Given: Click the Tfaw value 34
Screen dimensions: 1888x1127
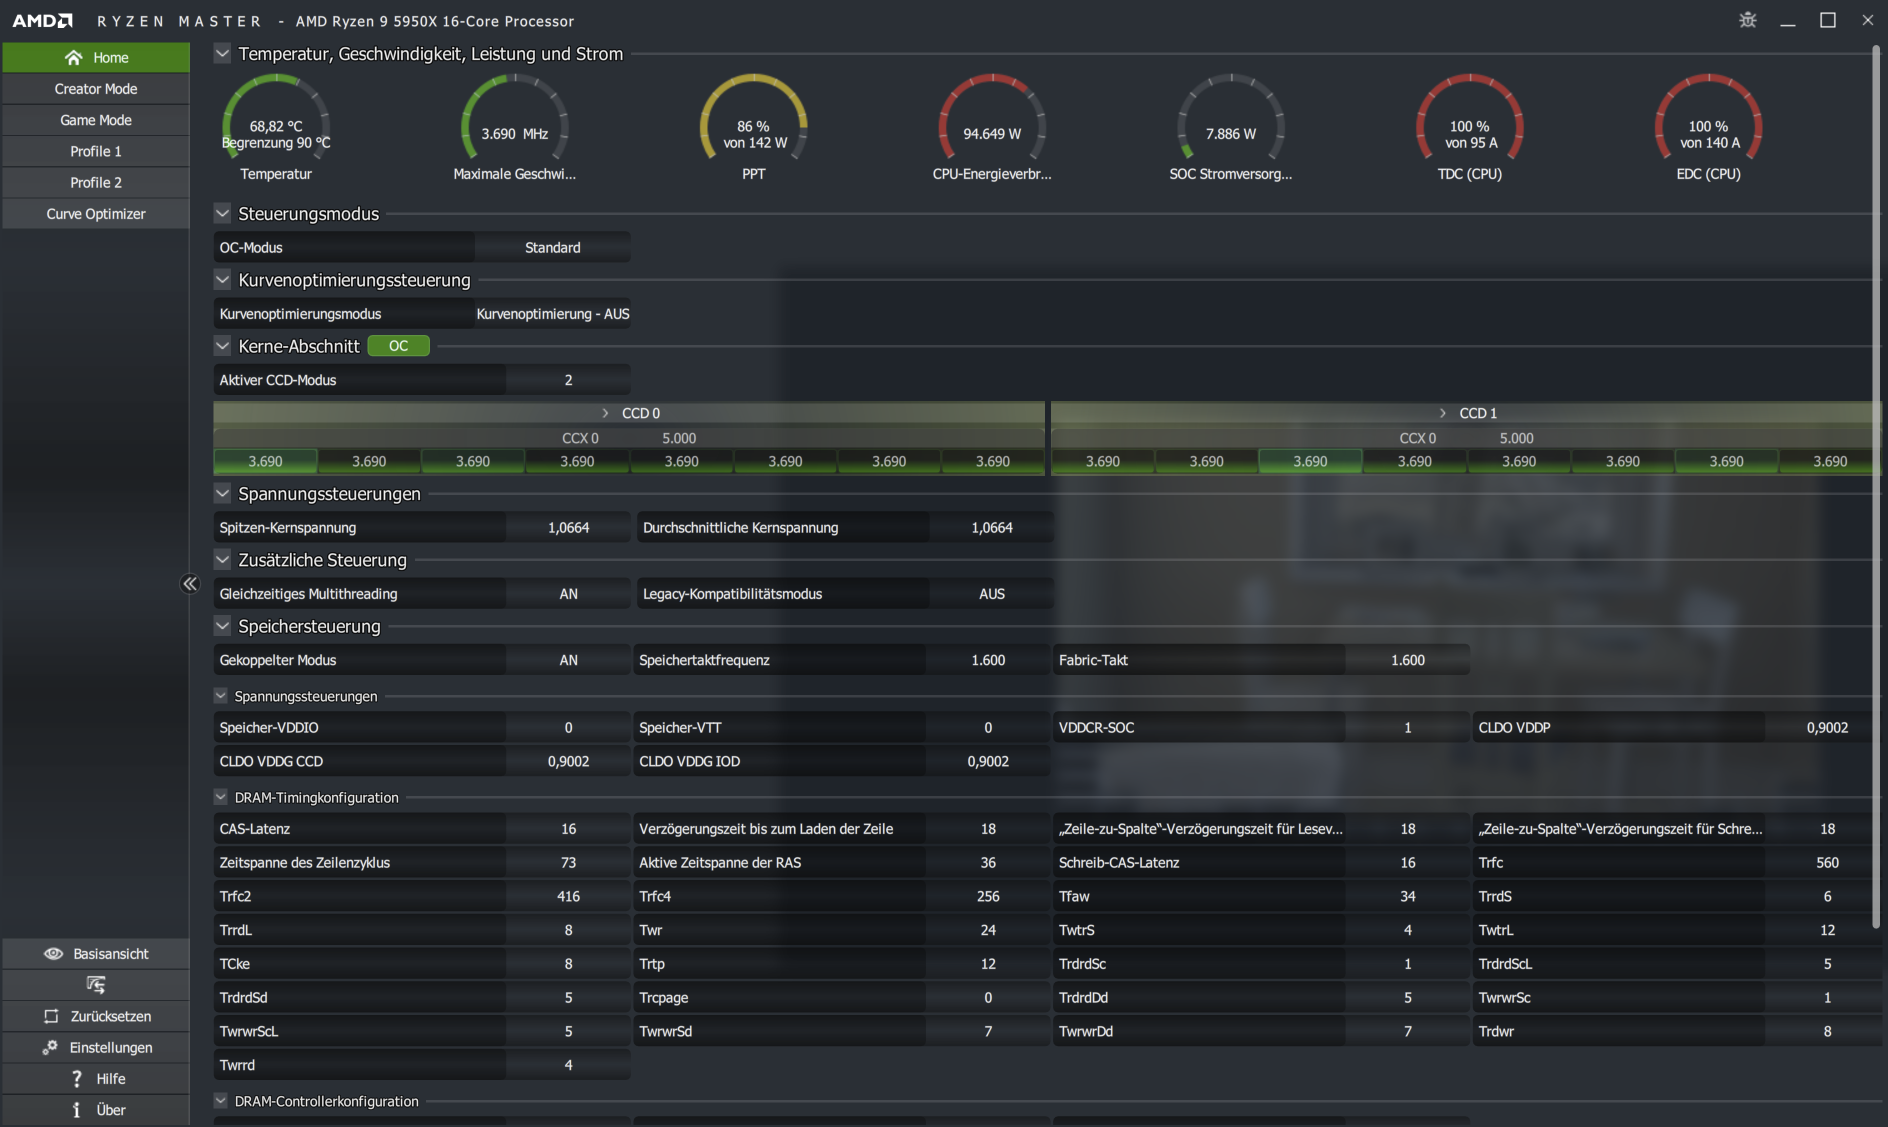Looking at the screenshot, I should pos(1407,897).
